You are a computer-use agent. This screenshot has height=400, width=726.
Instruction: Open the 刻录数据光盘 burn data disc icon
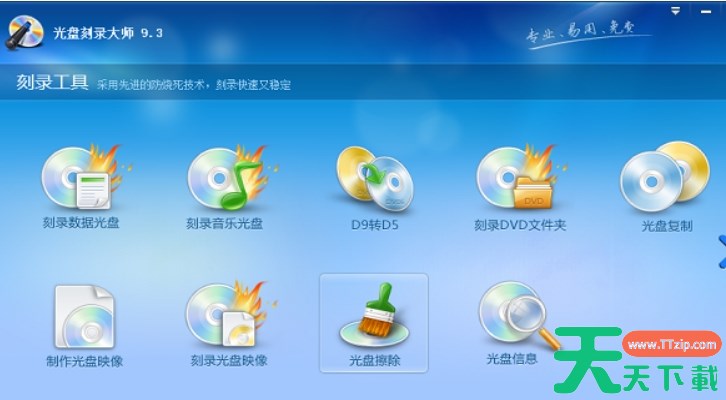pos(82,177)
